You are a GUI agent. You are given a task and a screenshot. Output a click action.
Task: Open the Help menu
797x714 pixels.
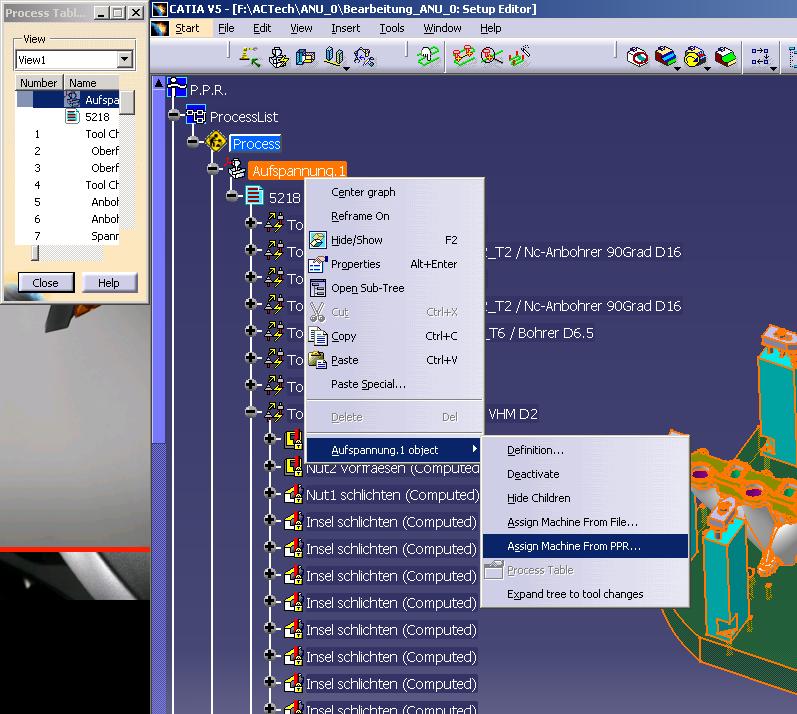click(491, 28)
